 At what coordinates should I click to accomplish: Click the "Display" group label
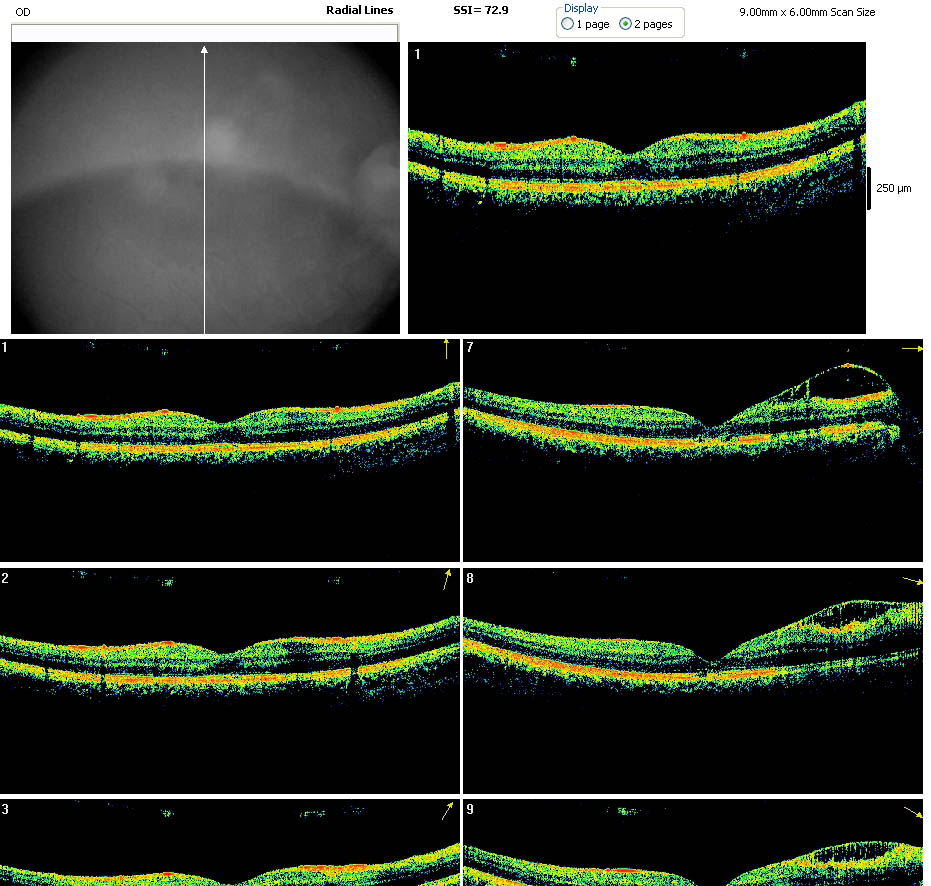[581, 8]
